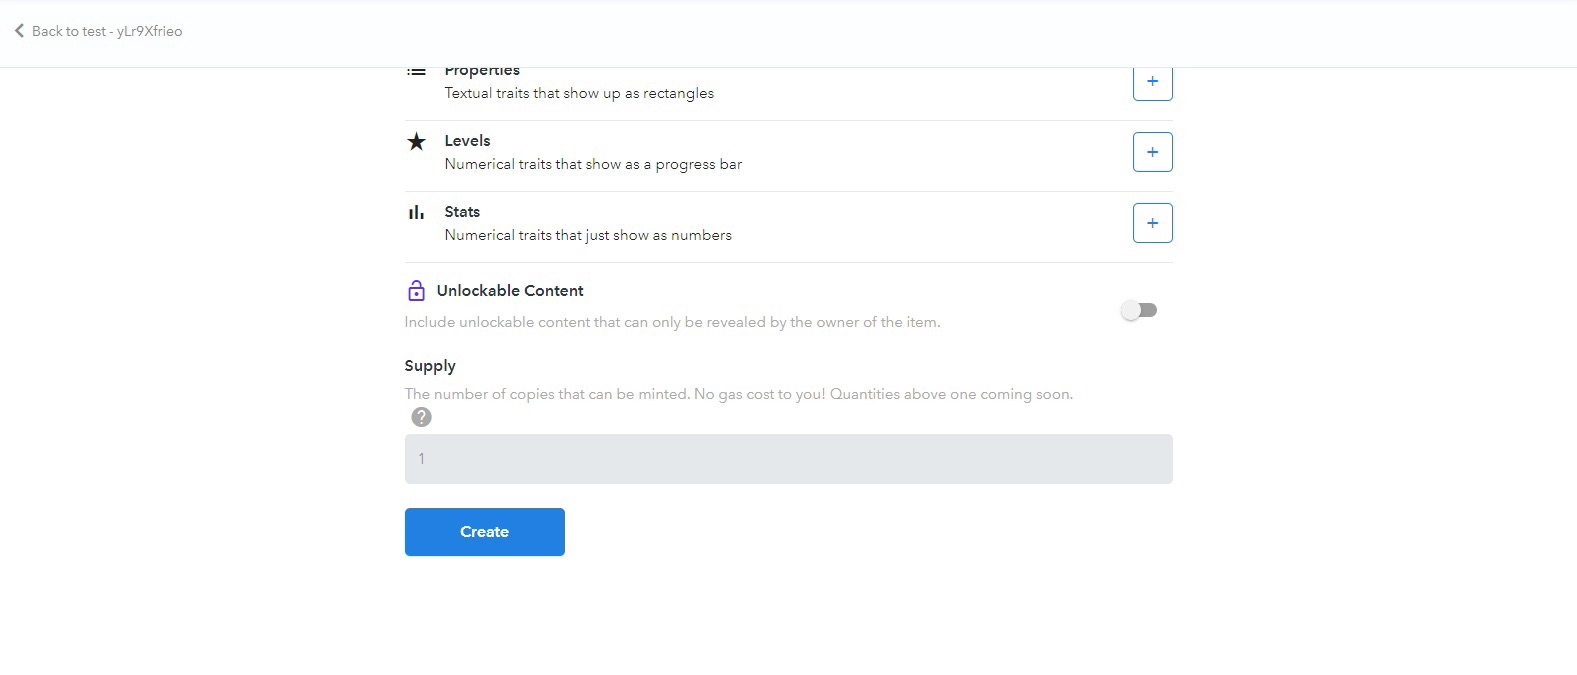Add stats using the plus button
The height and width of the screenshot is (675, 1577).
point(1152,223)
